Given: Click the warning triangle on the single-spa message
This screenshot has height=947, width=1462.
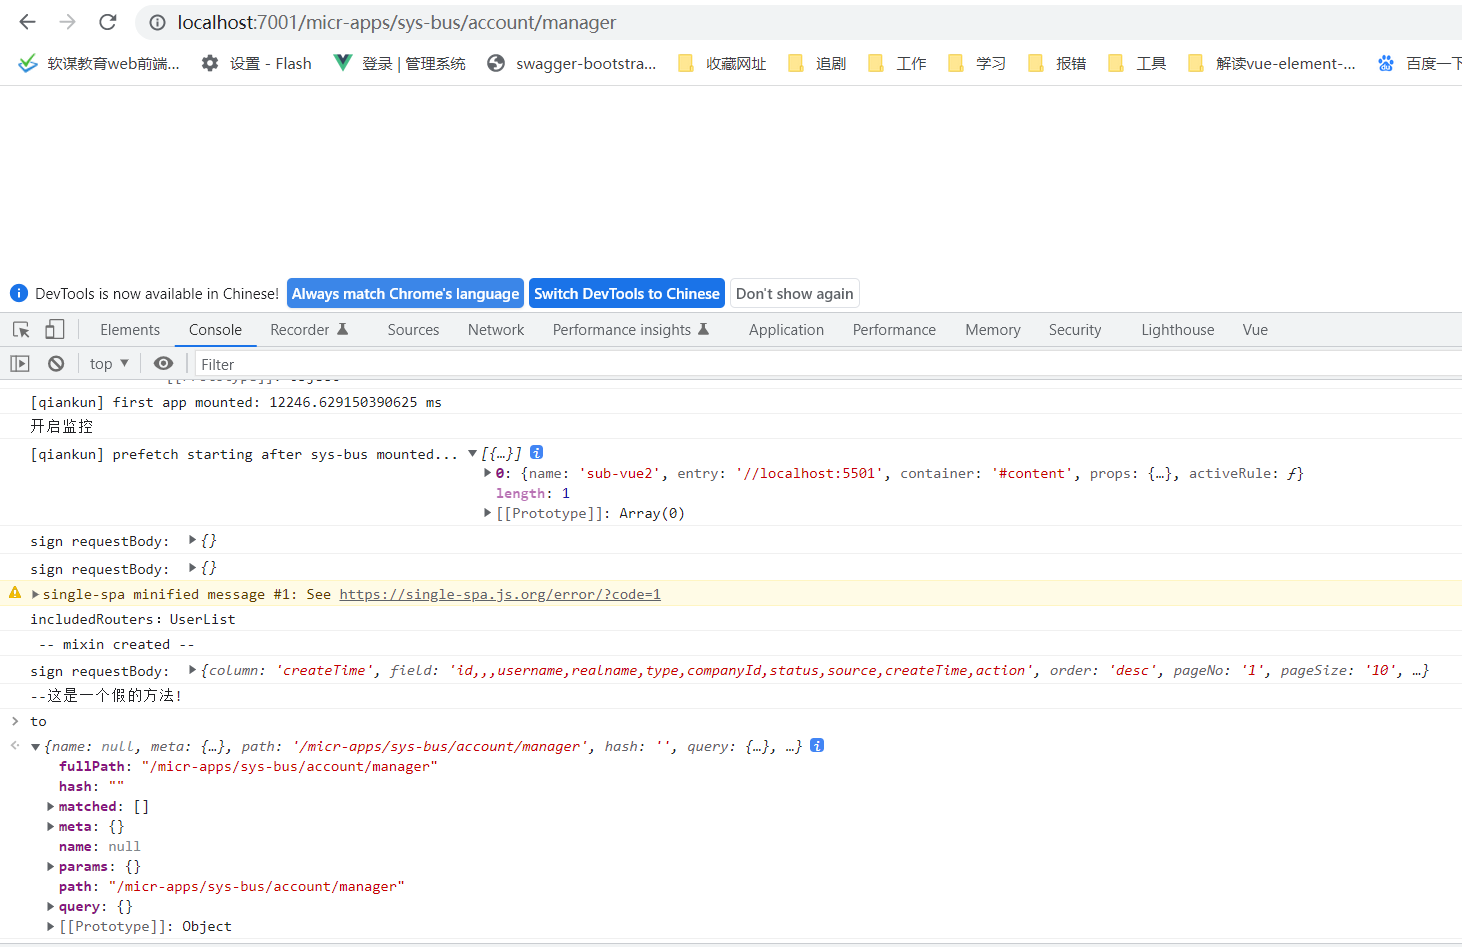Looking at the screenshot, I should [x=14, y=592].
